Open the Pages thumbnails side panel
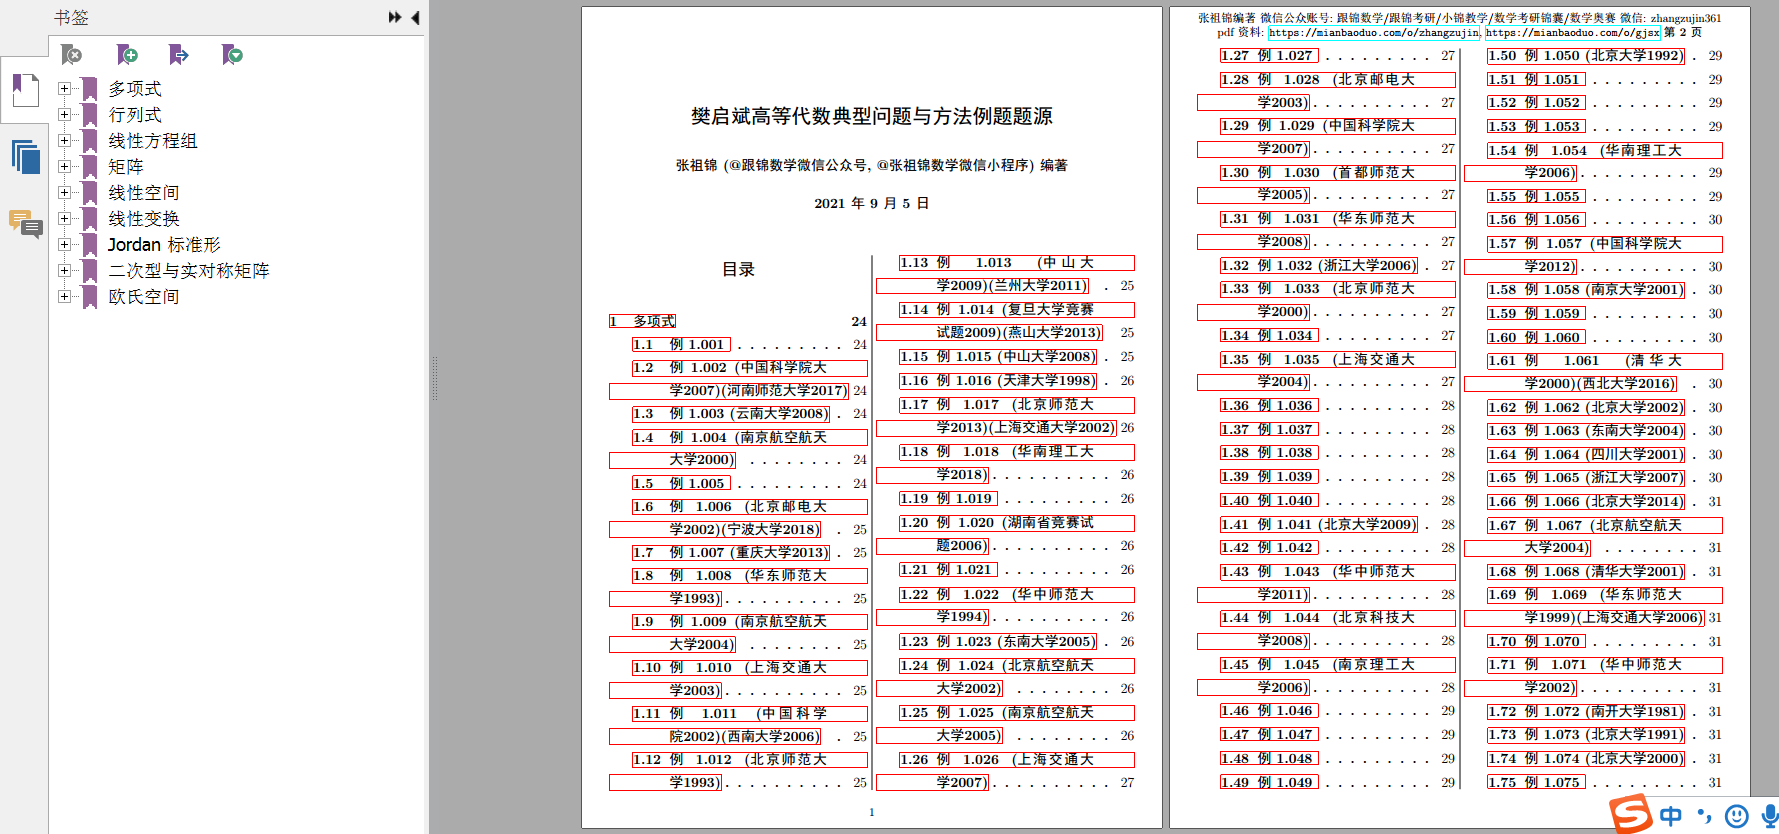Screen dimensions: 1779x834 25,157
